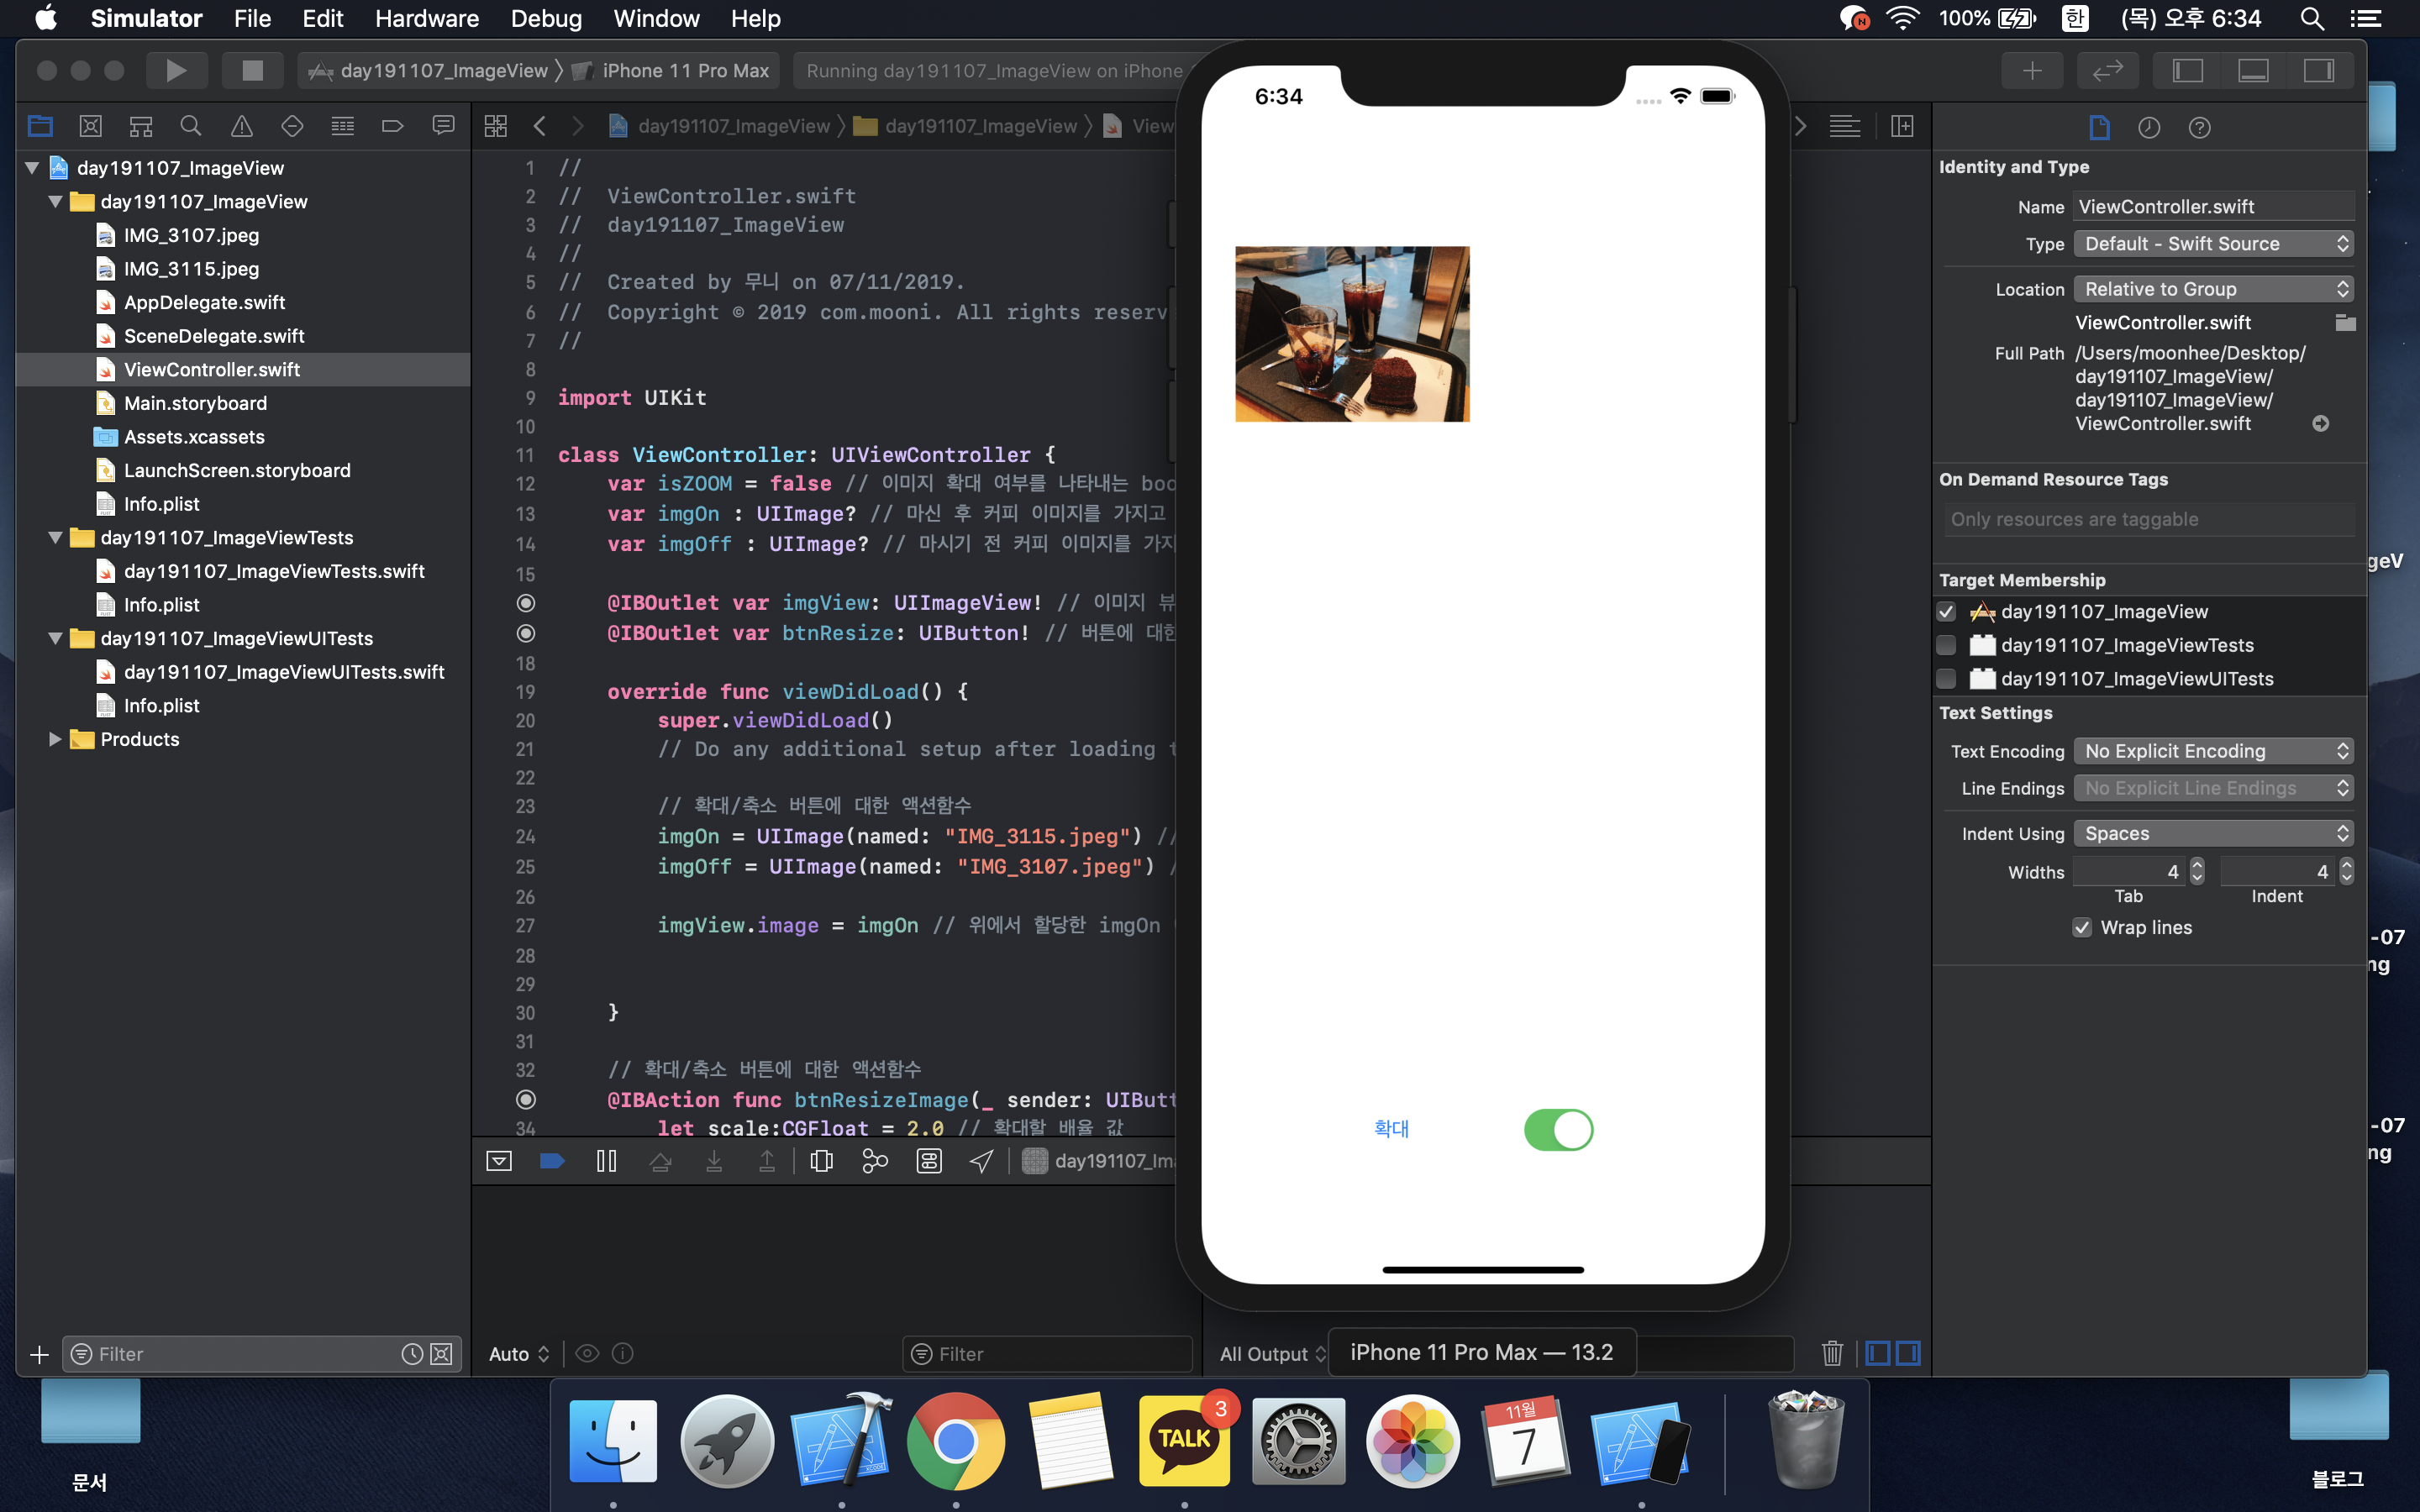Open the Find navigator magnifier icon
The image size is (2420, 1512).
190,126
